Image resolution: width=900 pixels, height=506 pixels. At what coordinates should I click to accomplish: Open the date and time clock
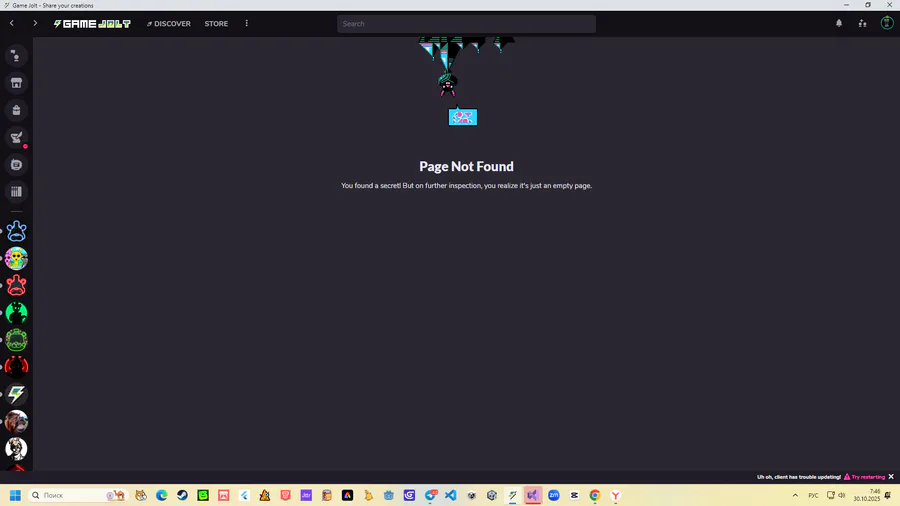tap(867, 495)
